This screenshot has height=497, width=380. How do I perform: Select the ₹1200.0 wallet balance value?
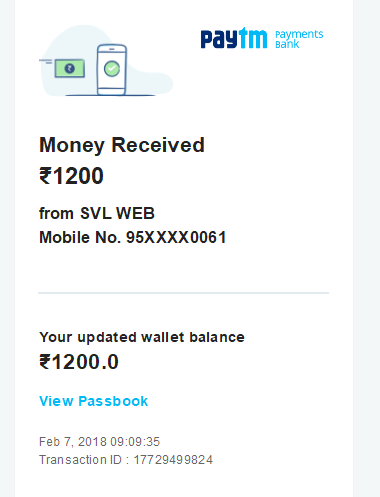(79, 362)
